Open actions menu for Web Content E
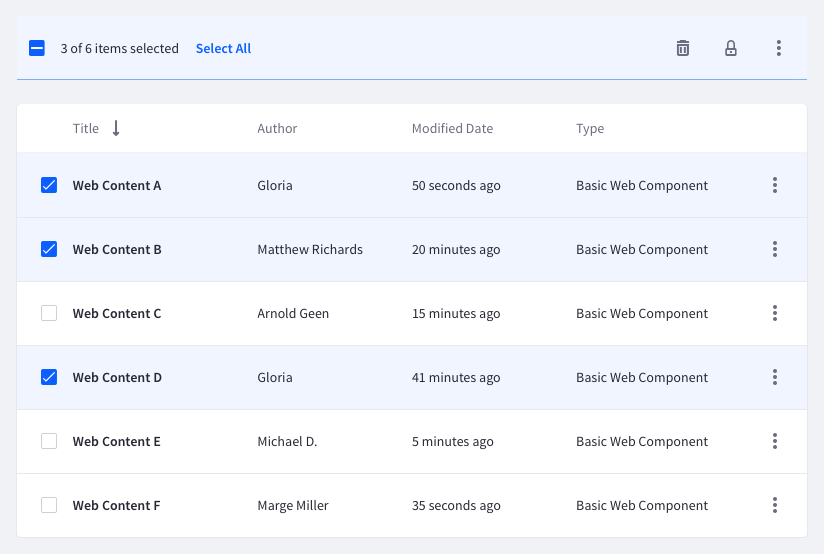Screen dimensions: 824x554 tap(775, 441)
